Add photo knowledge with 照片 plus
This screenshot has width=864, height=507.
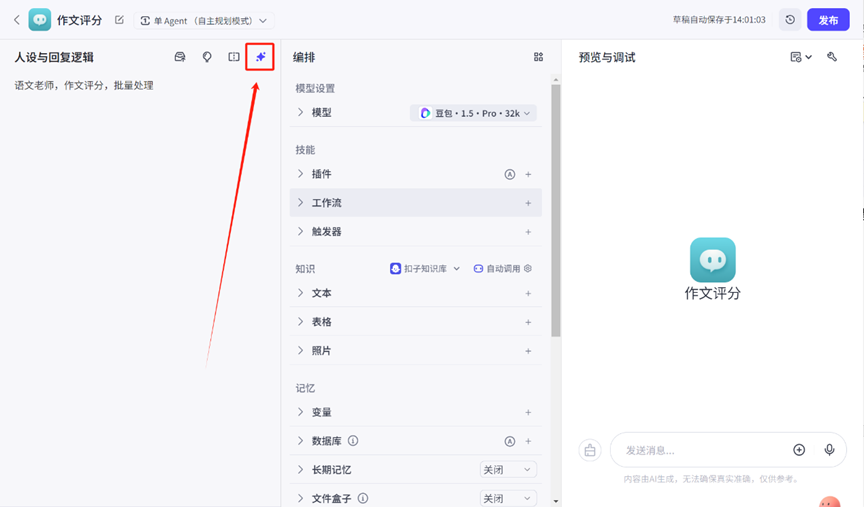pyautogui.click(x=528, y=350)
